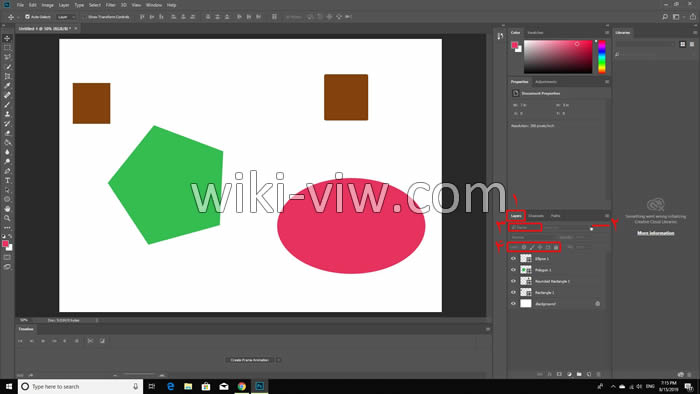Select the Type tool

click(7, 180)
